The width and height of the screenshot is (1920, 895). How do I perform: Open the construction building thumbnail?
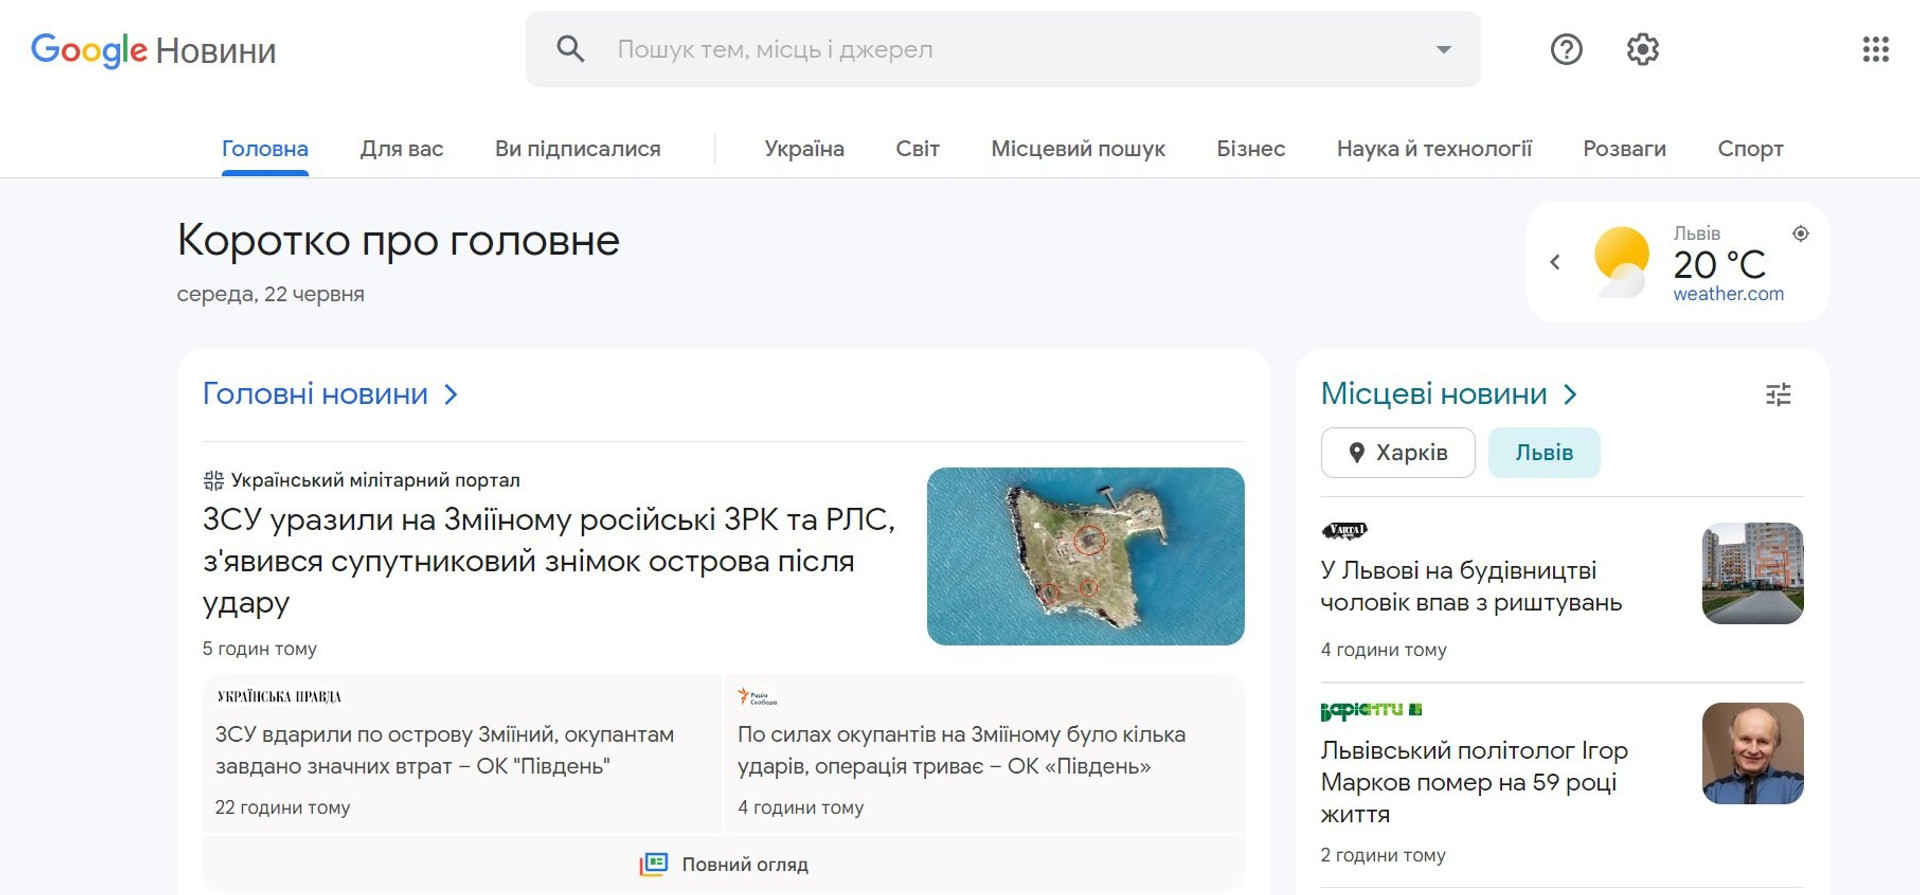pos(1752,573)
